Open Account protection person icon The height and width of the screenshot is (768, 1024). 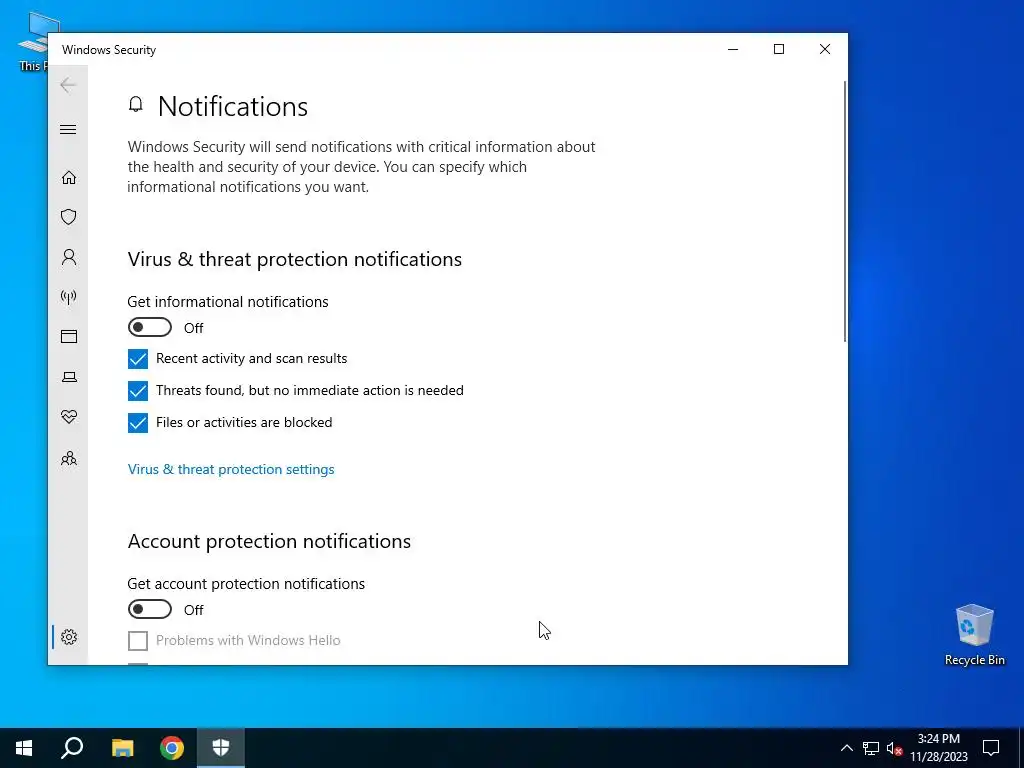69,257
